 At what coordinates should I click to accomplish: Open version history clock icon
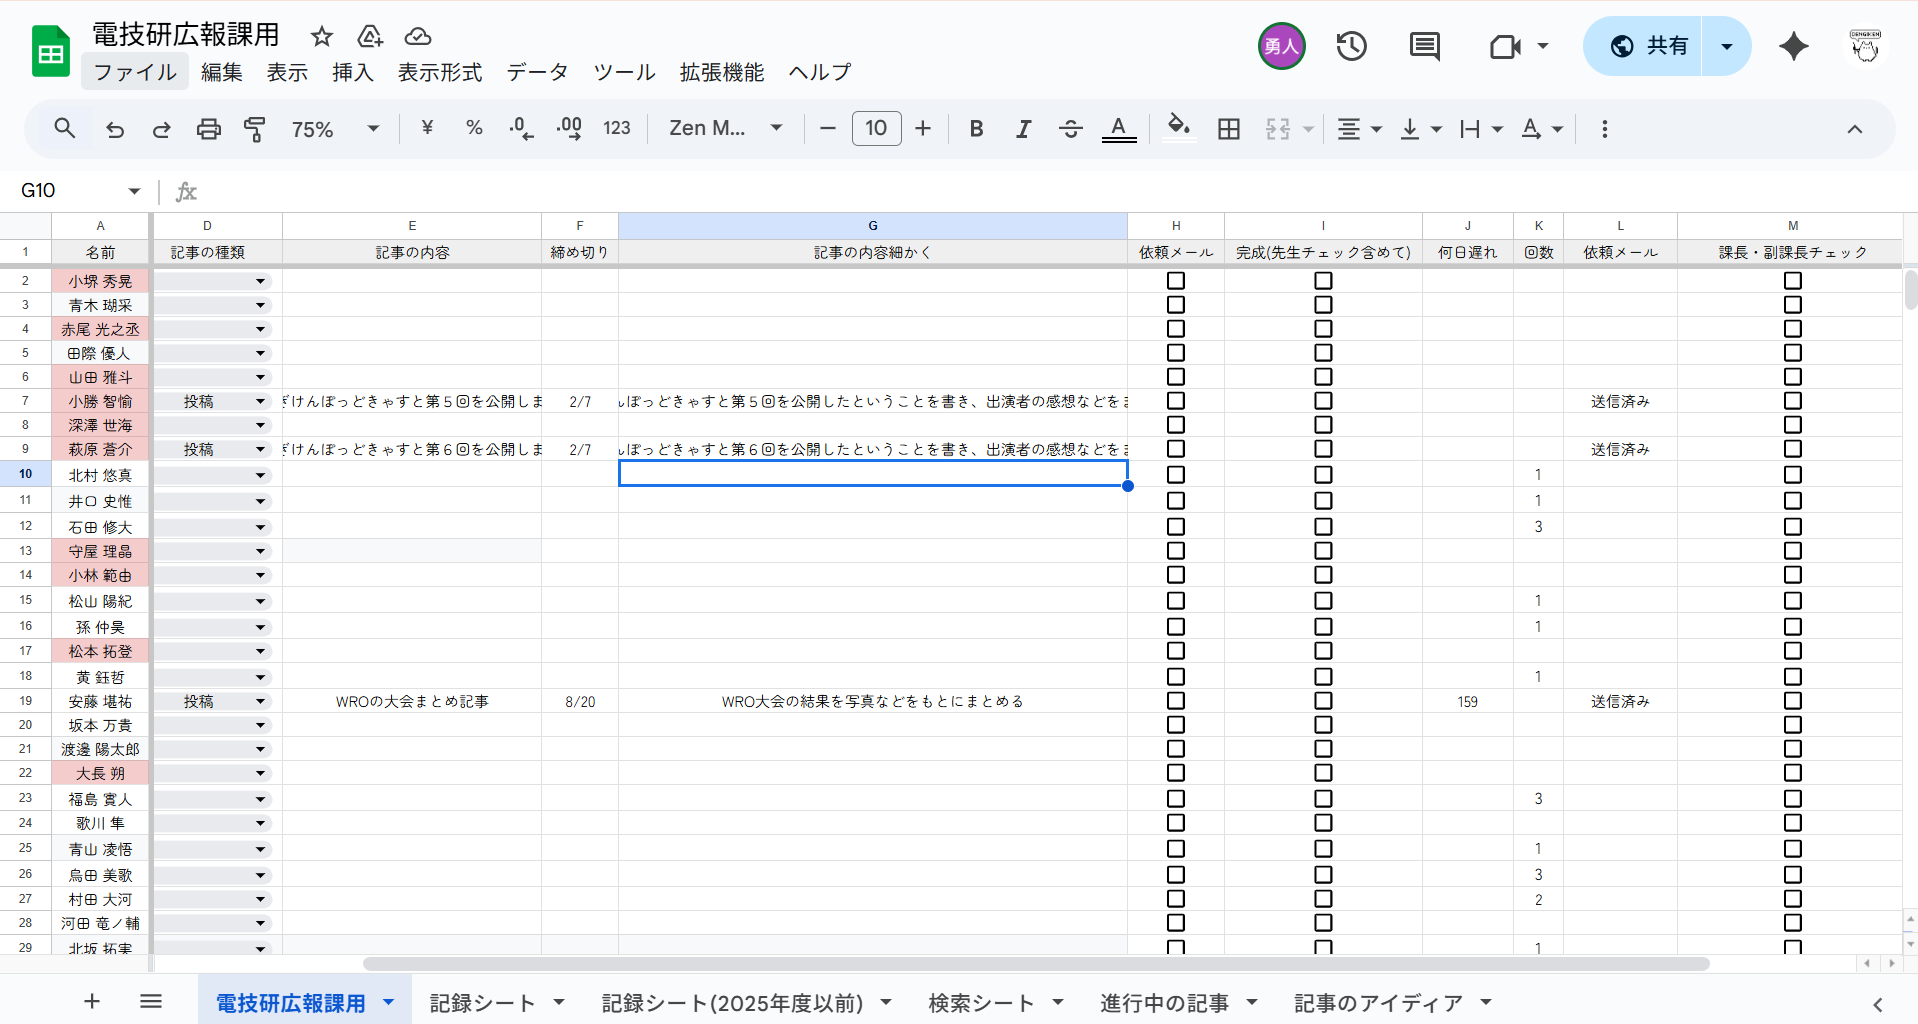[1351, 46]
